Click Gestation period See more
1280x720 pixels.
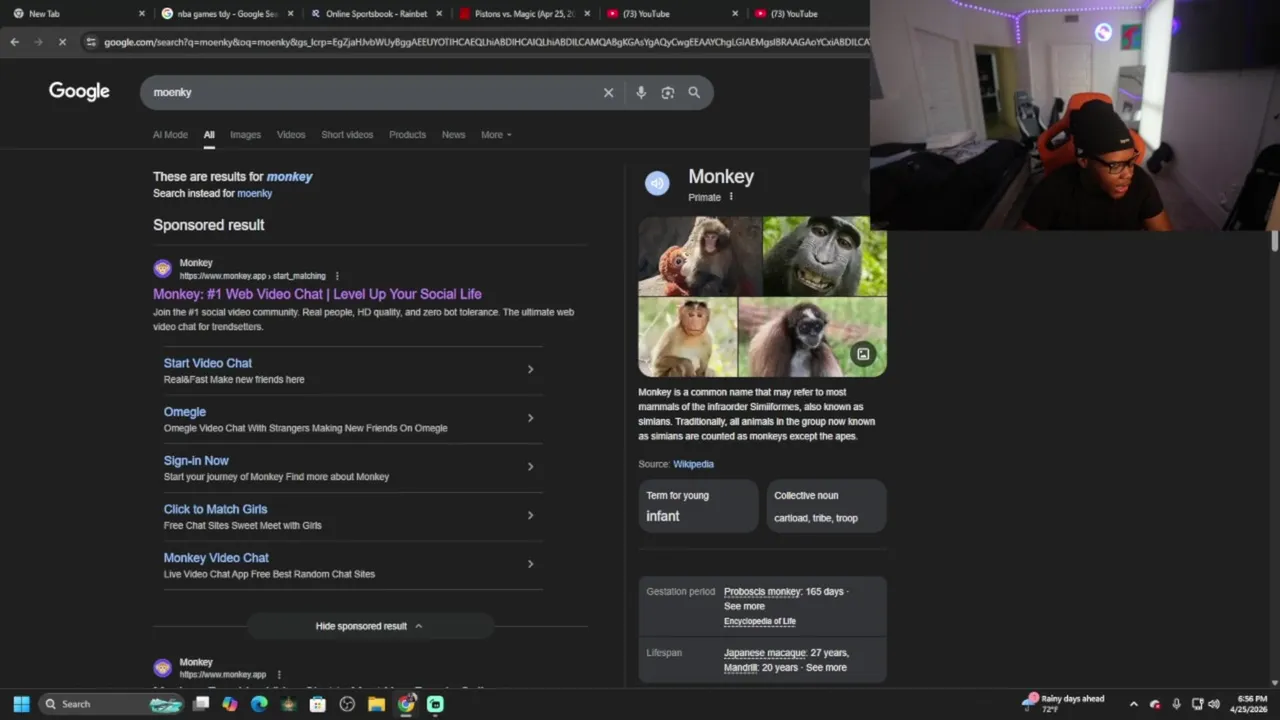tap(744, 606)
